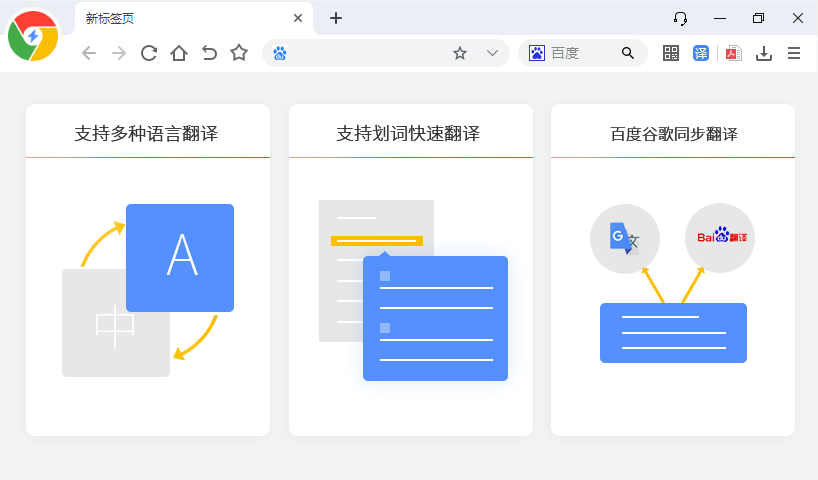Viewport: 818px width, 480px height.
Task: Click the PDF tool icon
Action: [x=733, y=53]
